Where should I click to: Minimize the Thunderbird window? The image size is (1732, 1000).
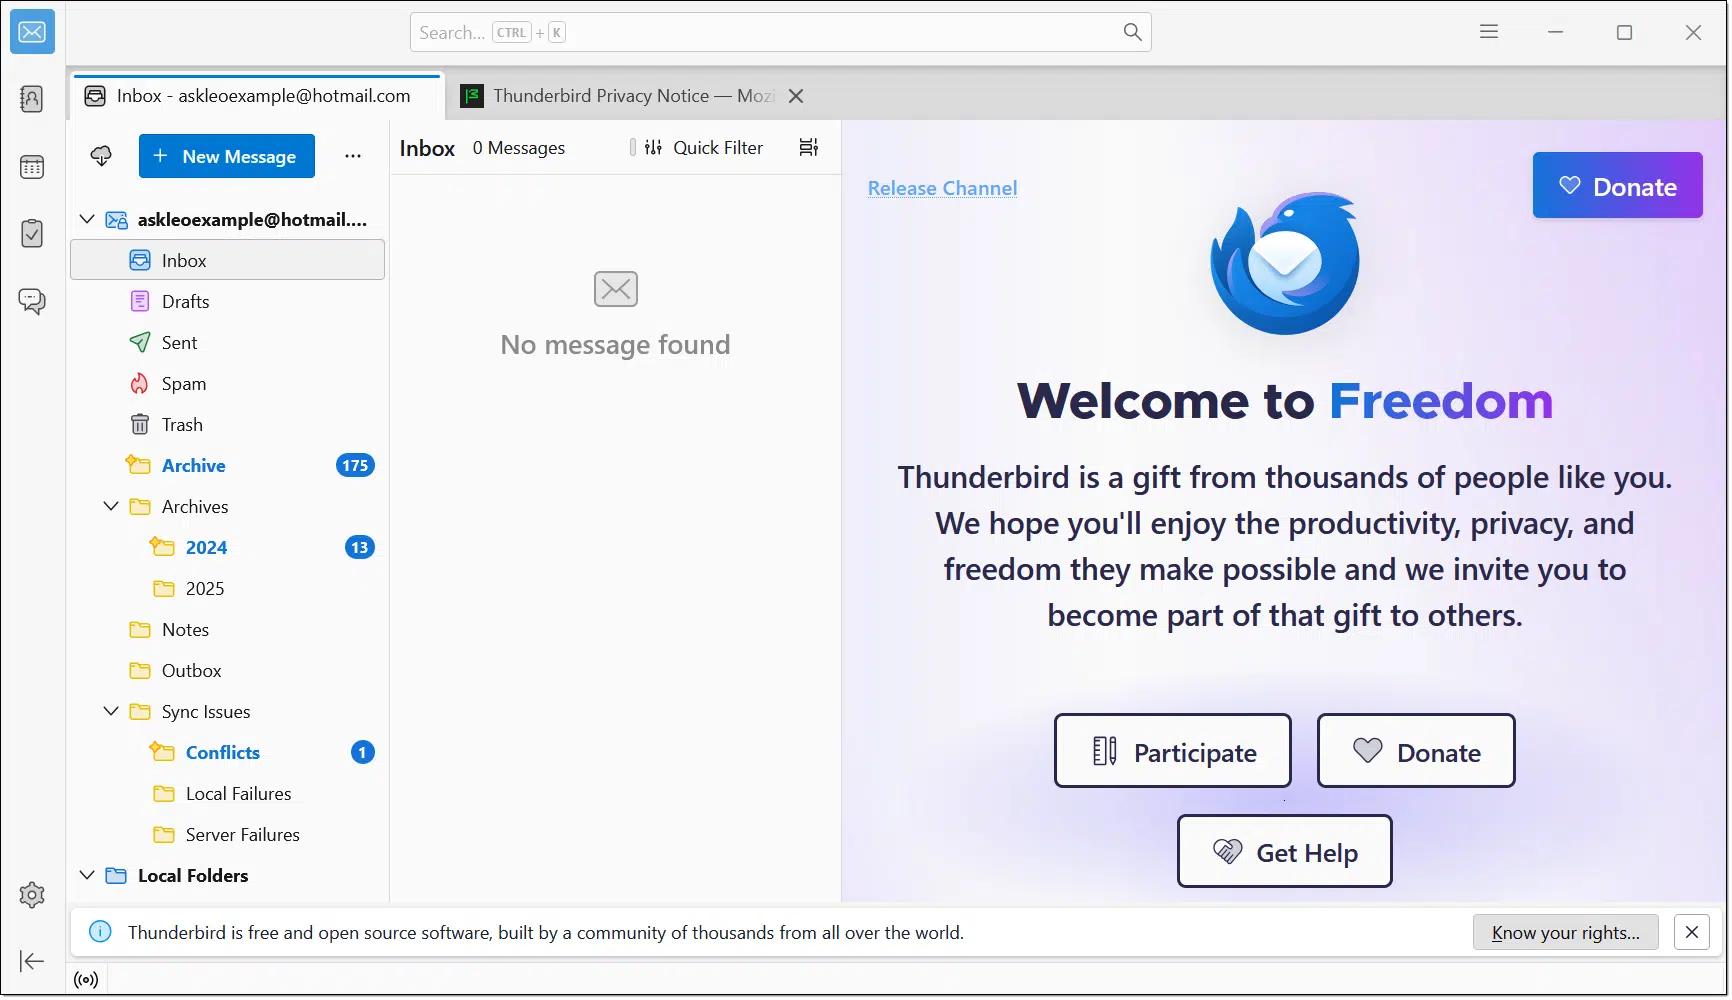[x=1555, y=32]
